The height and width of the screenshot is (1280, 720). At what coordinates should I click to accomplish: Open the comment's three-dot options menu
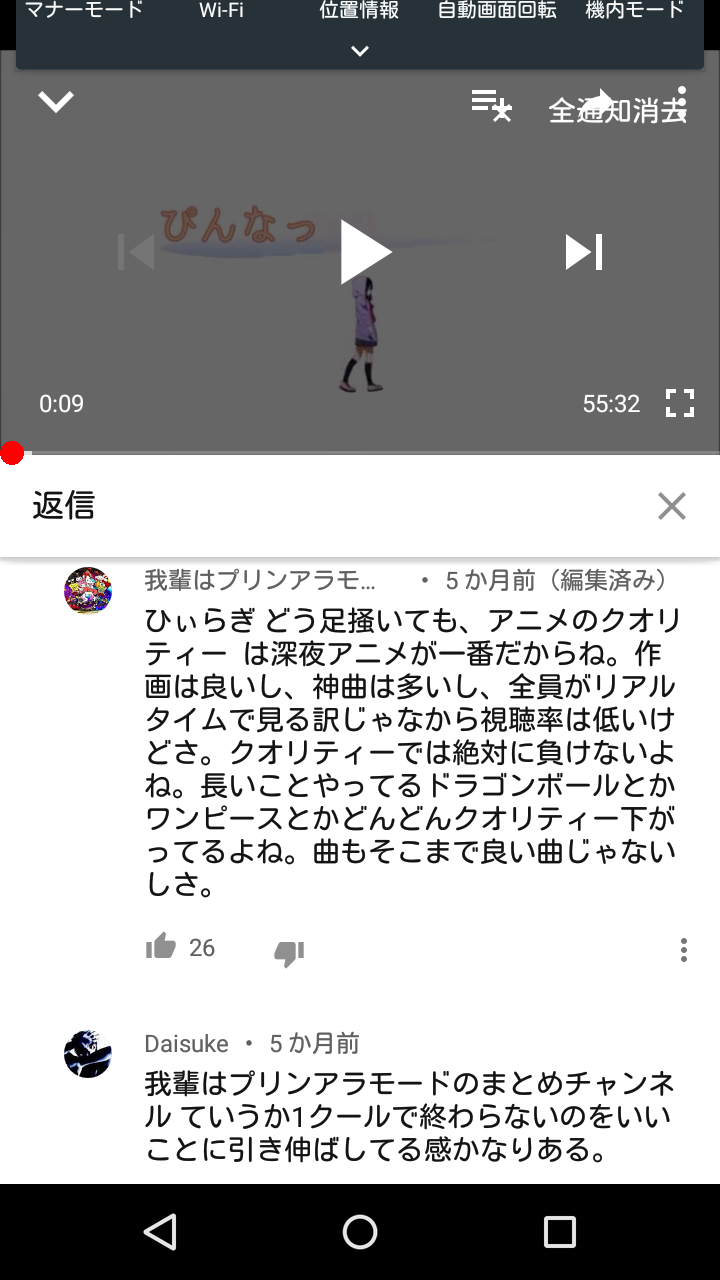(684, 950)
